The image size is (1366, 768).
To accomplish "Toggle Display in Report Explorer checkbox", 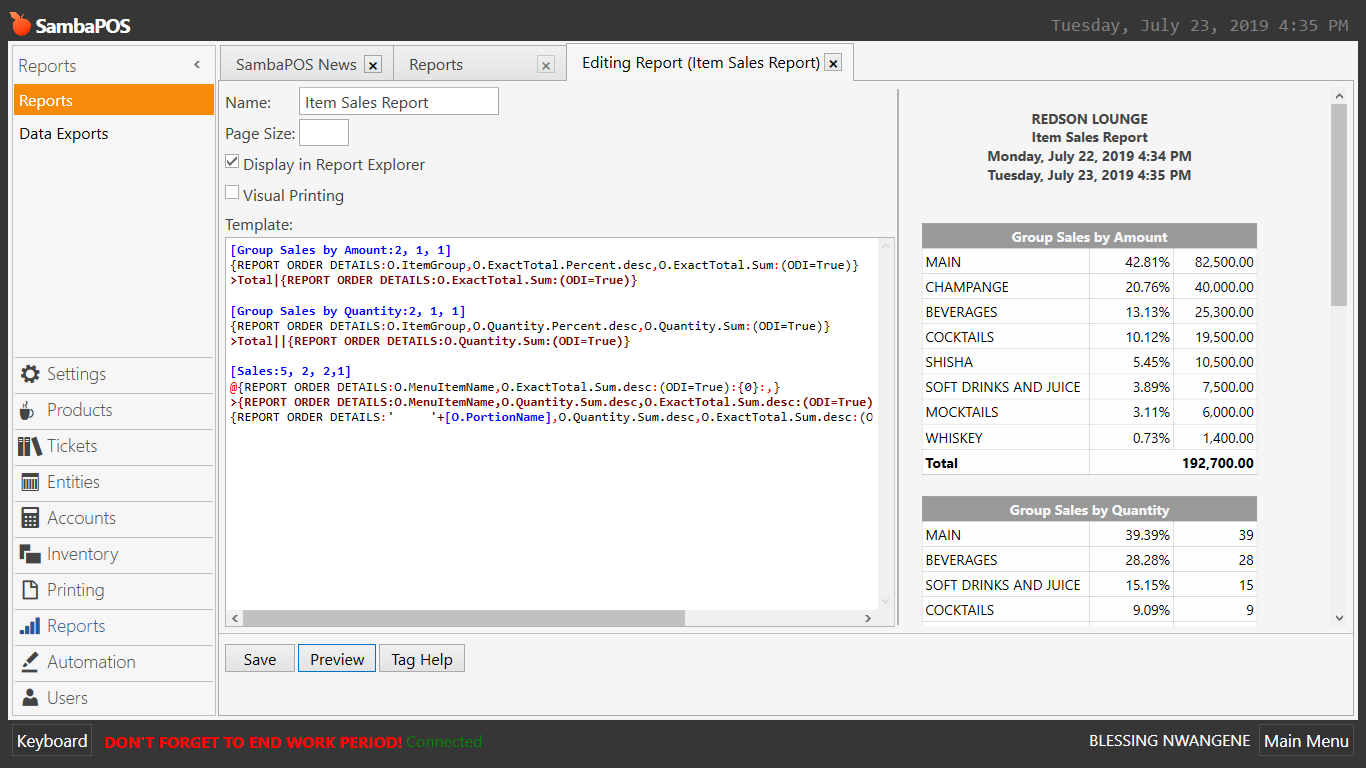I will [x=232, y=162].
